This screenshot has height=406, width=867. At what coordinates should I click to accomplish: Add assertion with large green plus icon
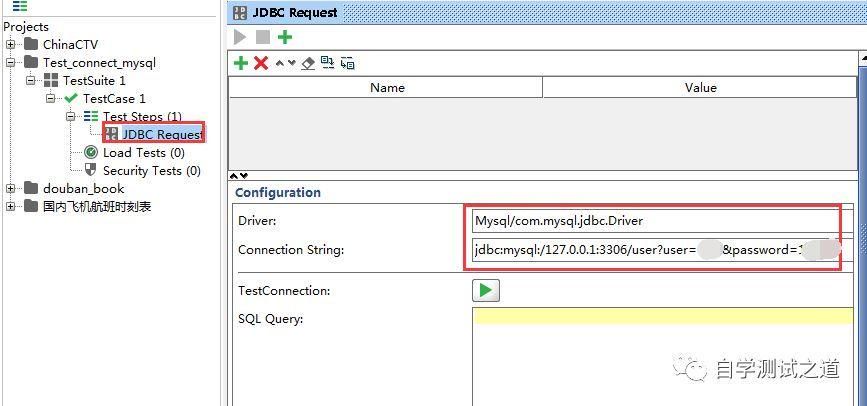pos(285,38)
